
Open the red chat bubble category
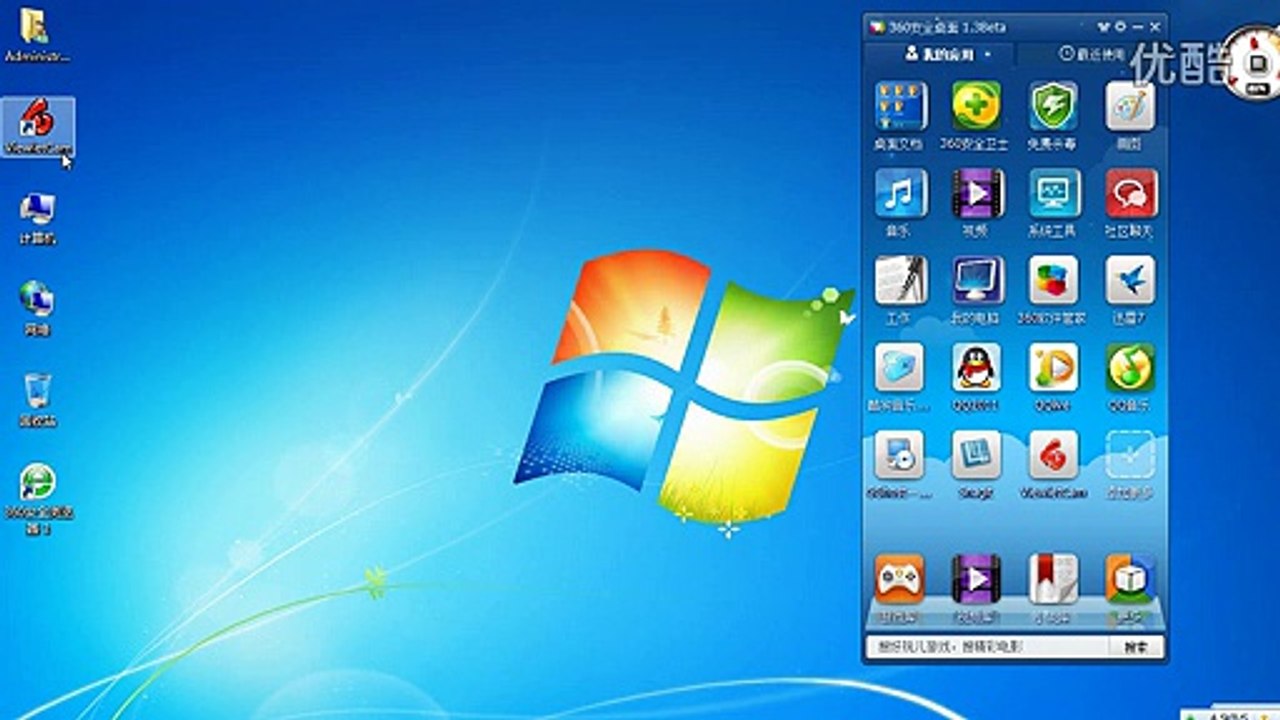click(1130, 194)
